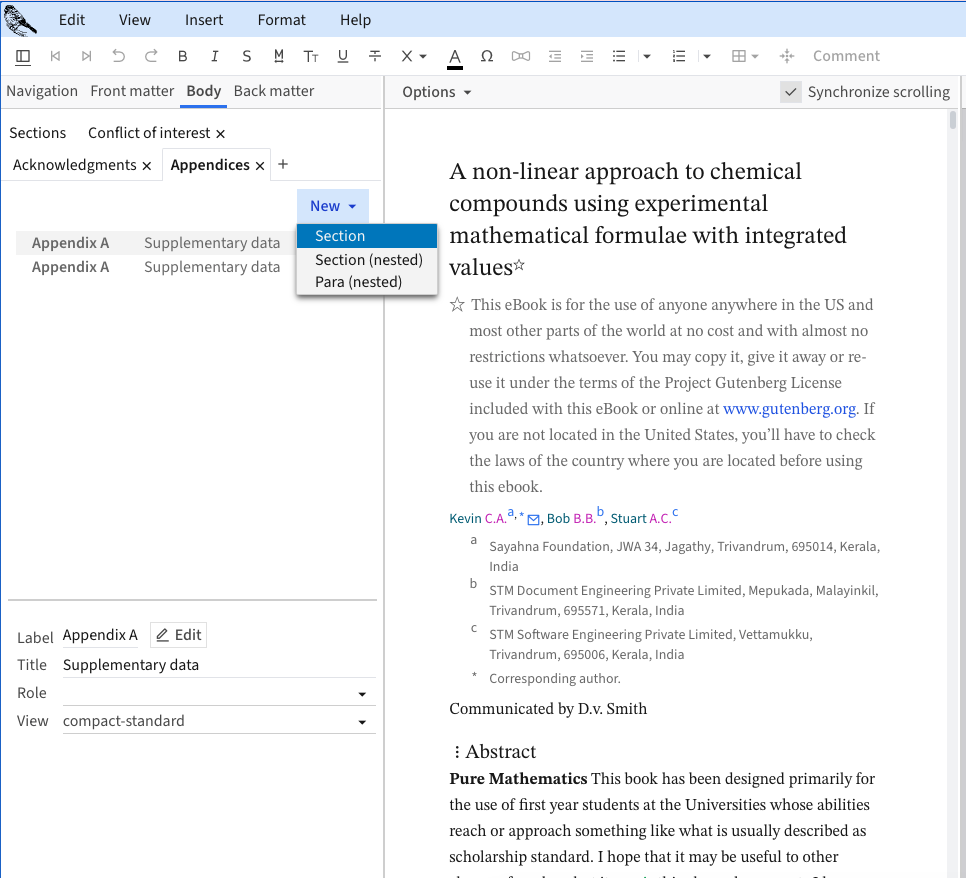Click the Underline icon
966x878 pixels.
tap(343, 56)
